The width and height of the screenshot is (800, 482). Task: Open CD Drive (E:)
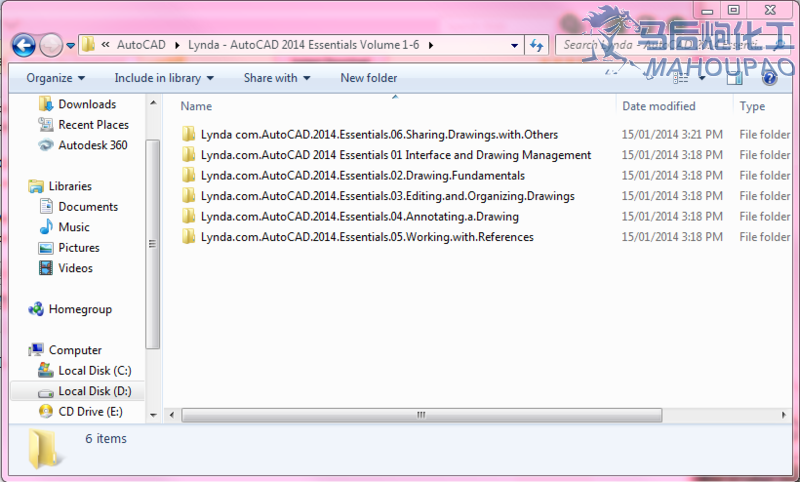click(90, 411)
